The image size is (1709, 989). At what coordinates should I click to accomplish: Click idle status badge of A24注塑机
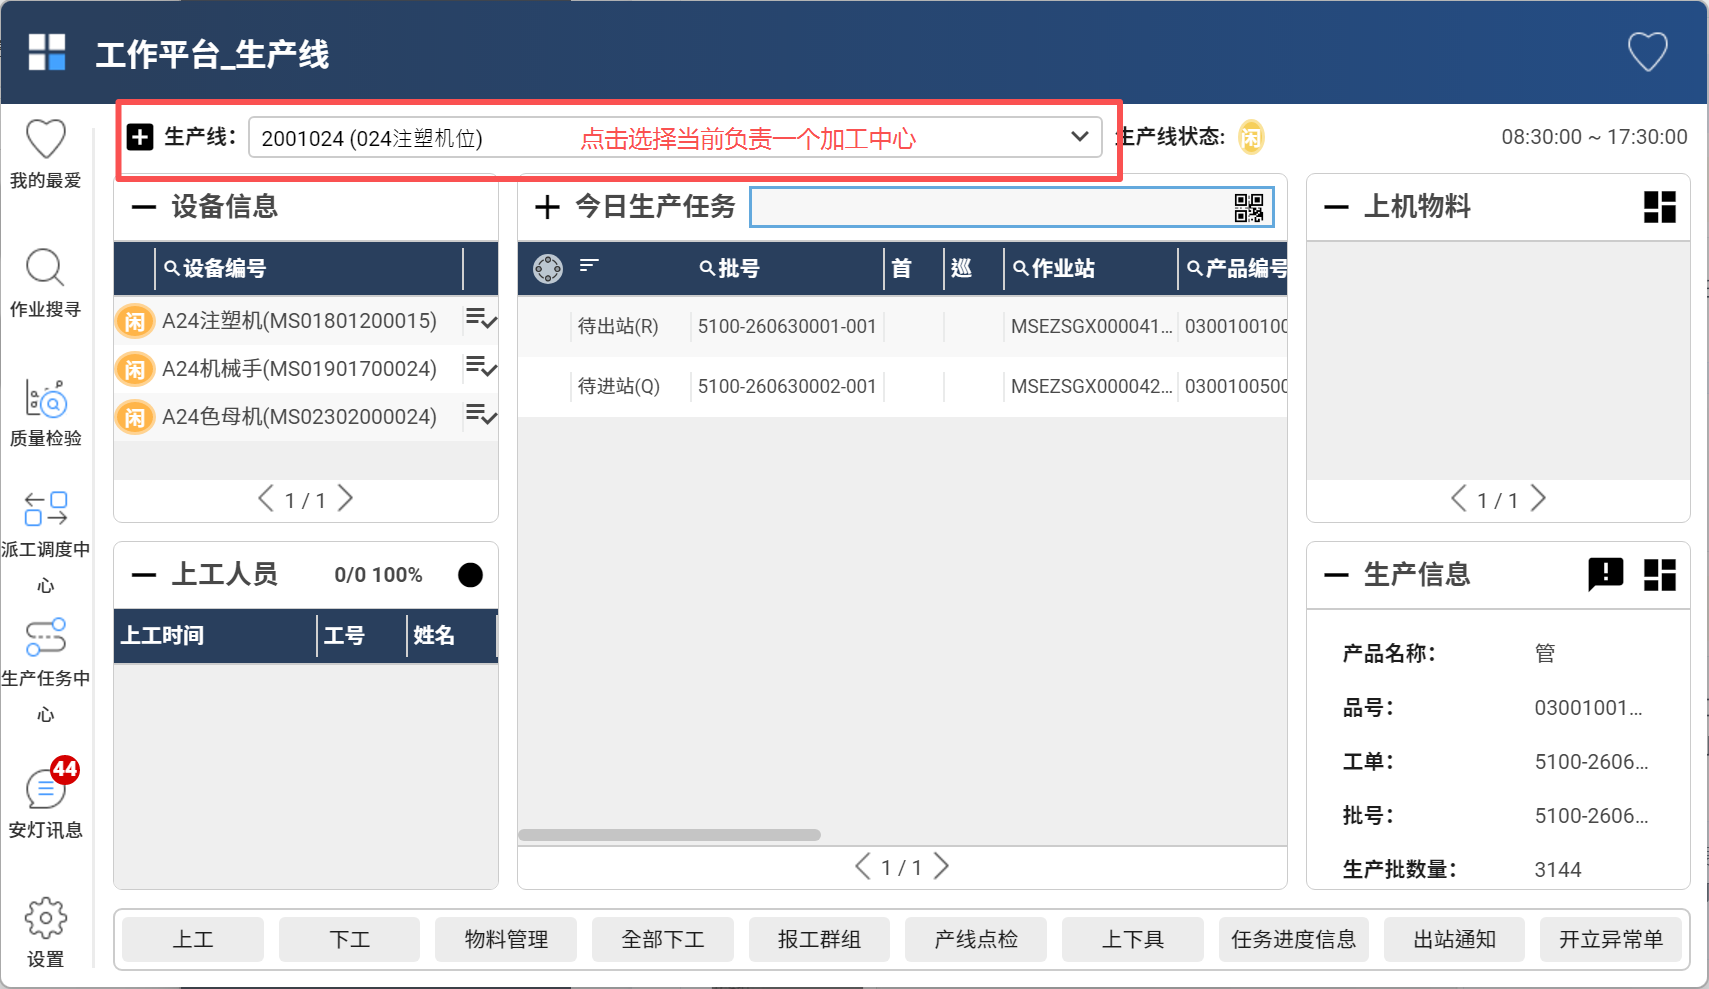tap(135, 321)
